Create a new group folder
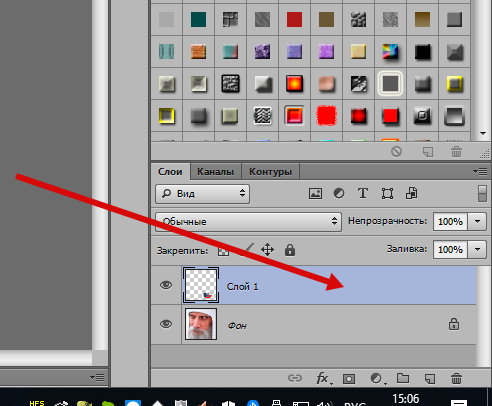The image size is (492, 406). point(403,378)
